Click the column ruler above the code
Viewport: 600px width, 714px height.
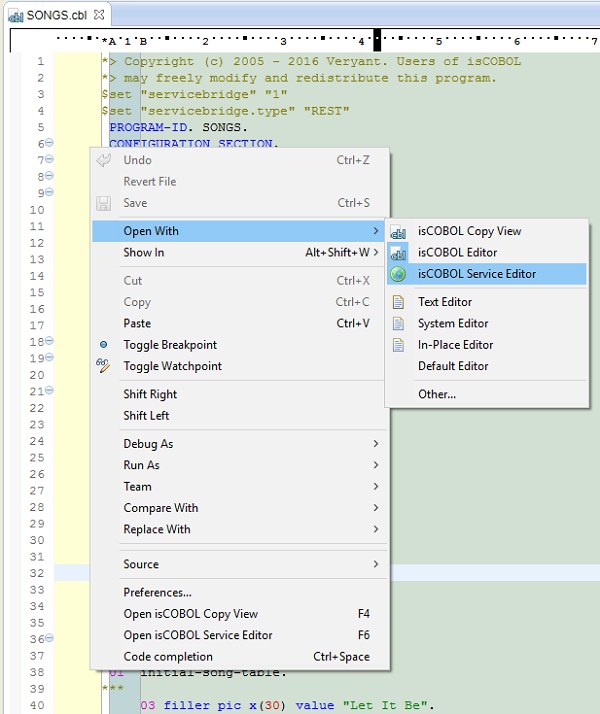(300, 41)
